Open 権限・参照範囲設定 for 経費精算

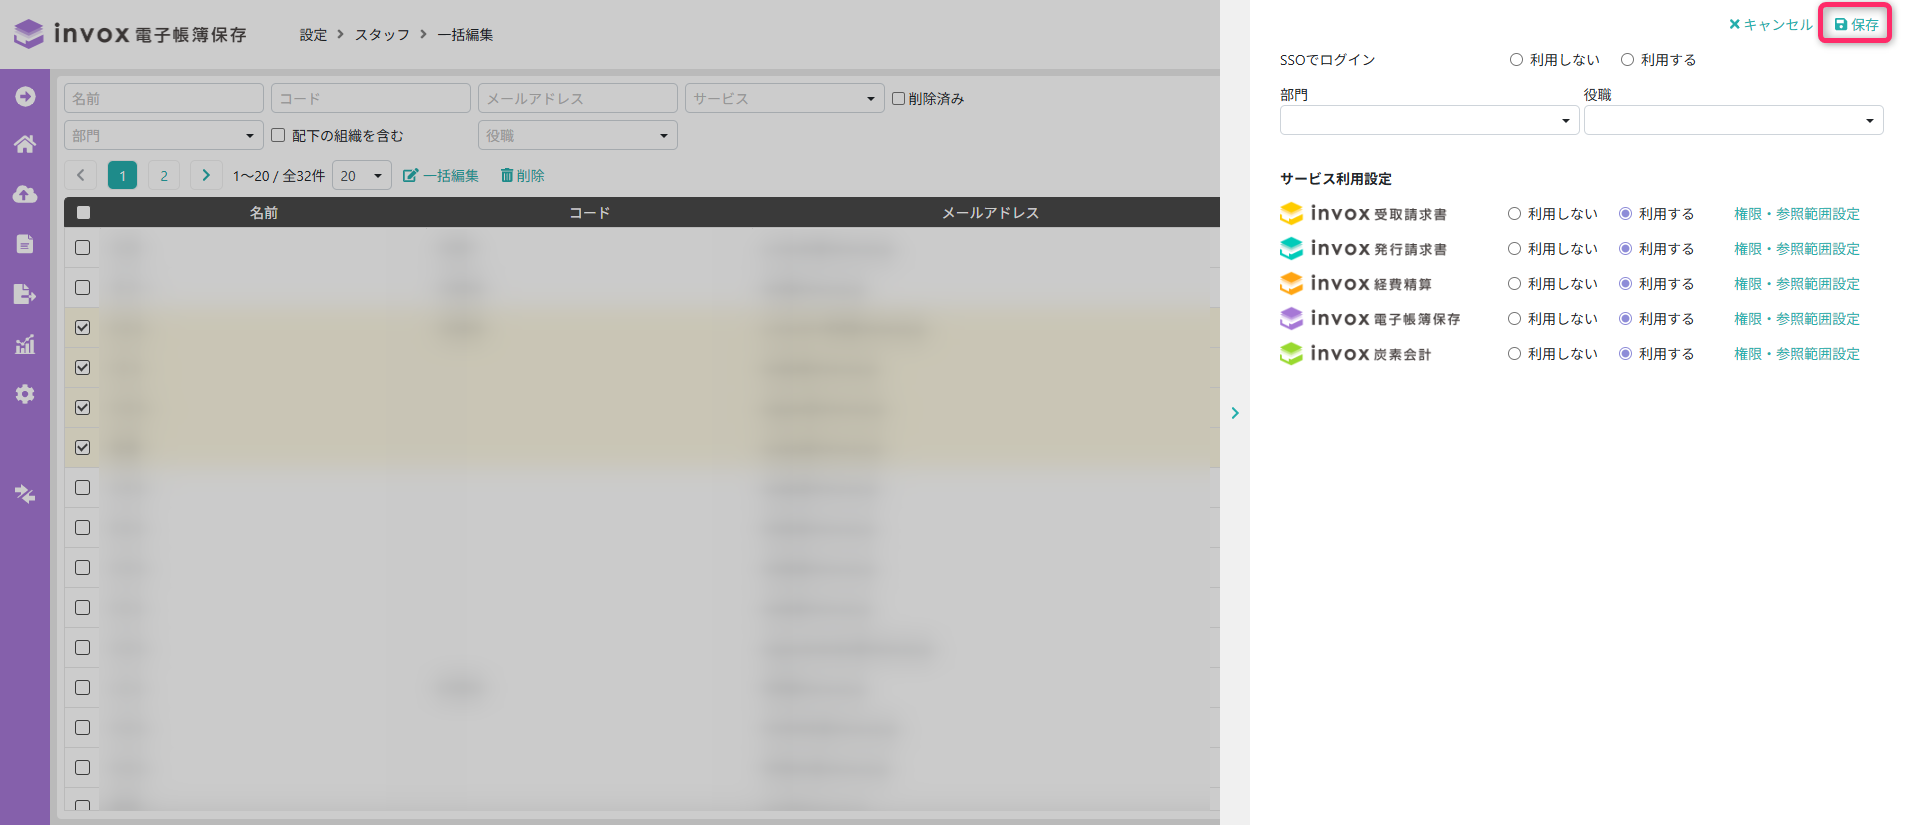[1797, 284]
